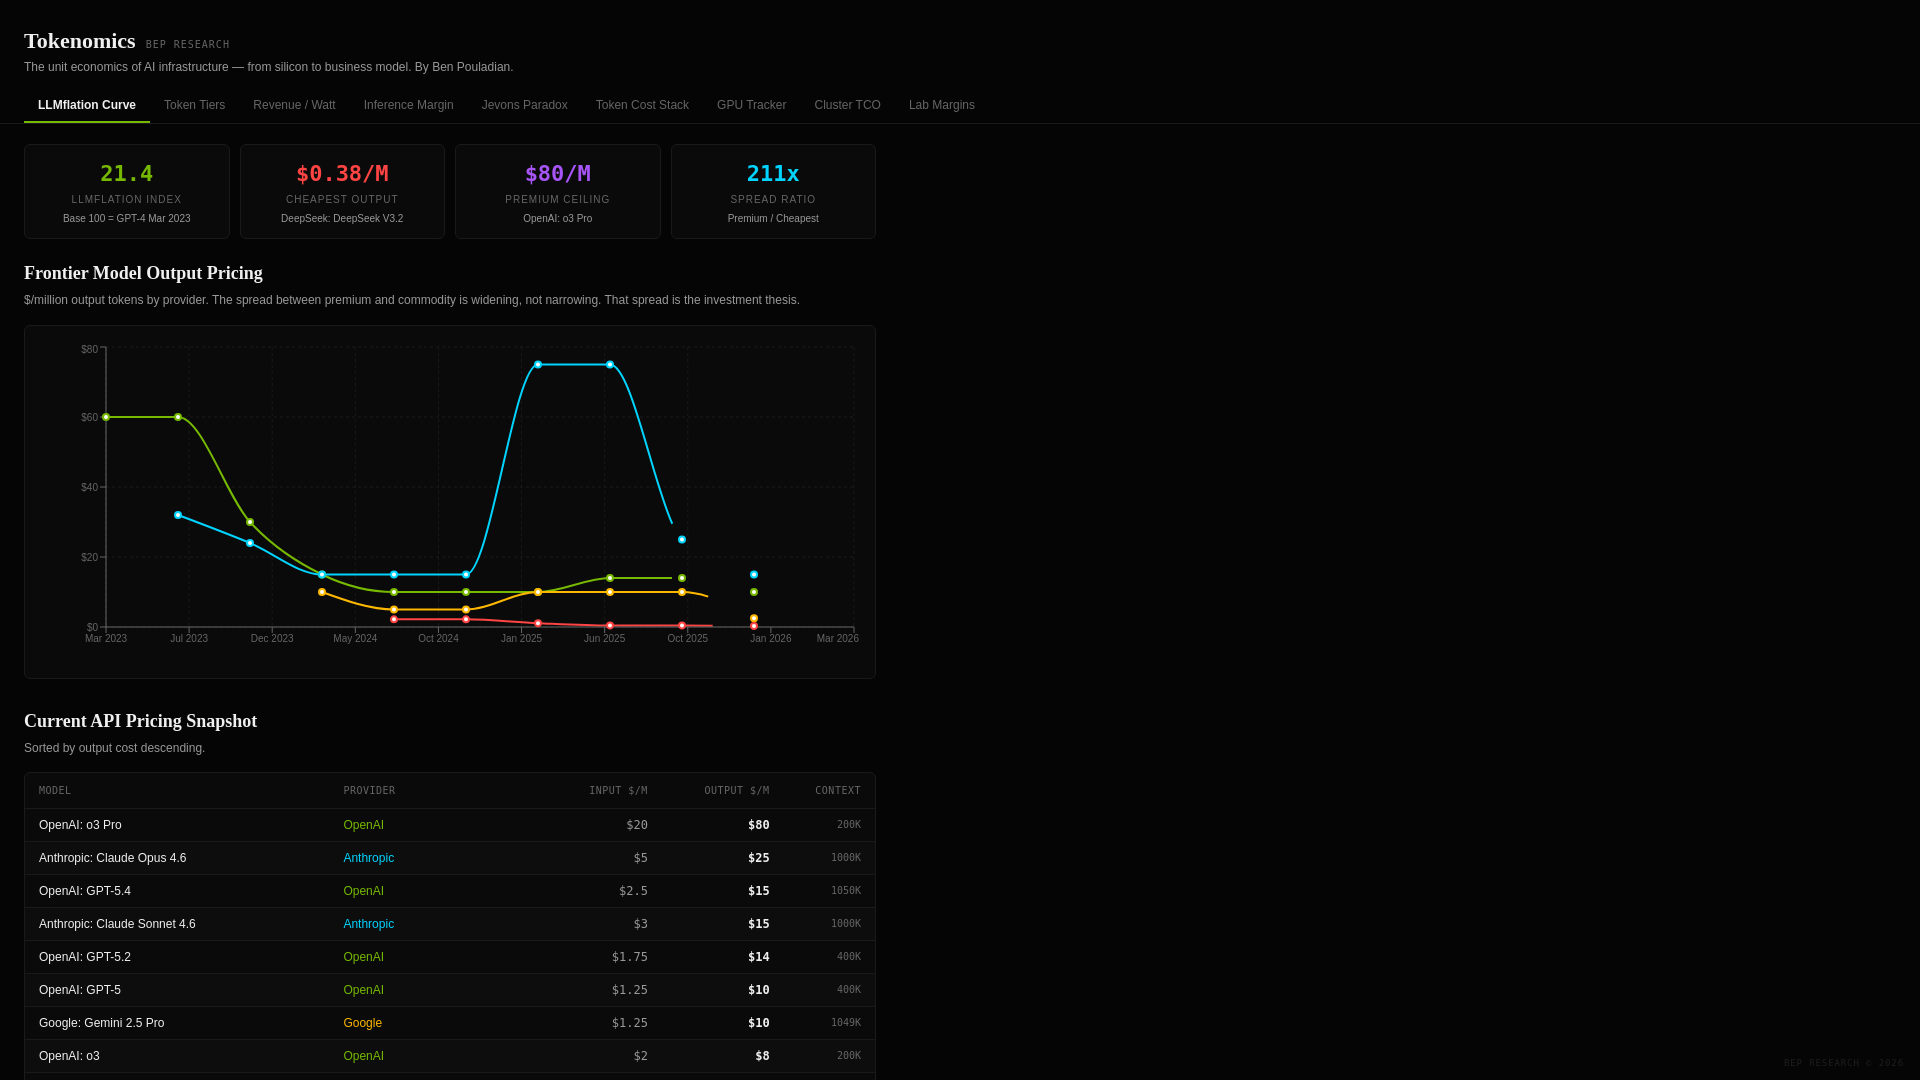The image size is (1920, 1080).
Task: Switch to the GPU Tracker tab
Action: (751, 105)
